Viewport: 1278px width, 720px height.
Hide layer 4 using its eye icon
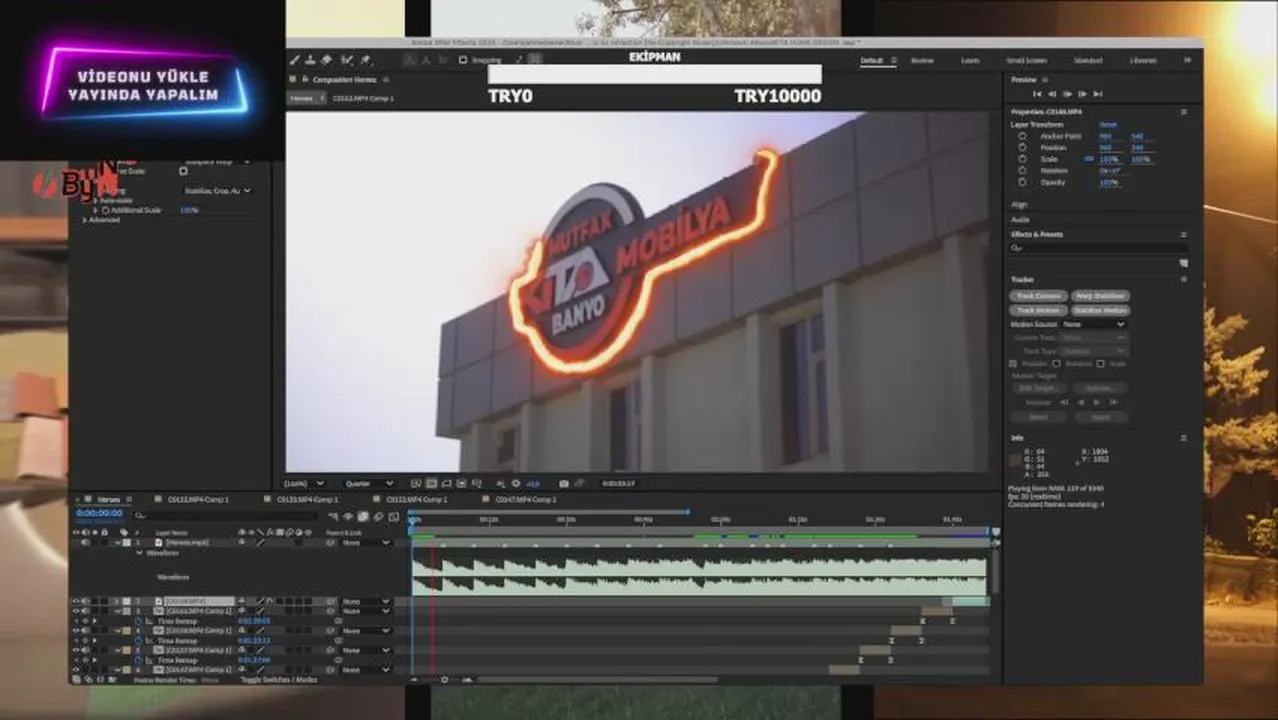tap(75, 631)
